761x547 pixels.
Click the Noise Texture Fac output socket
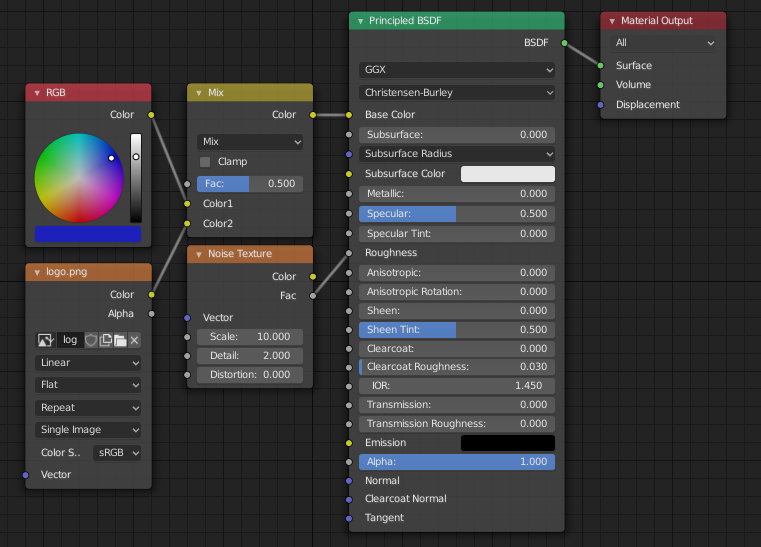[313, 296]
